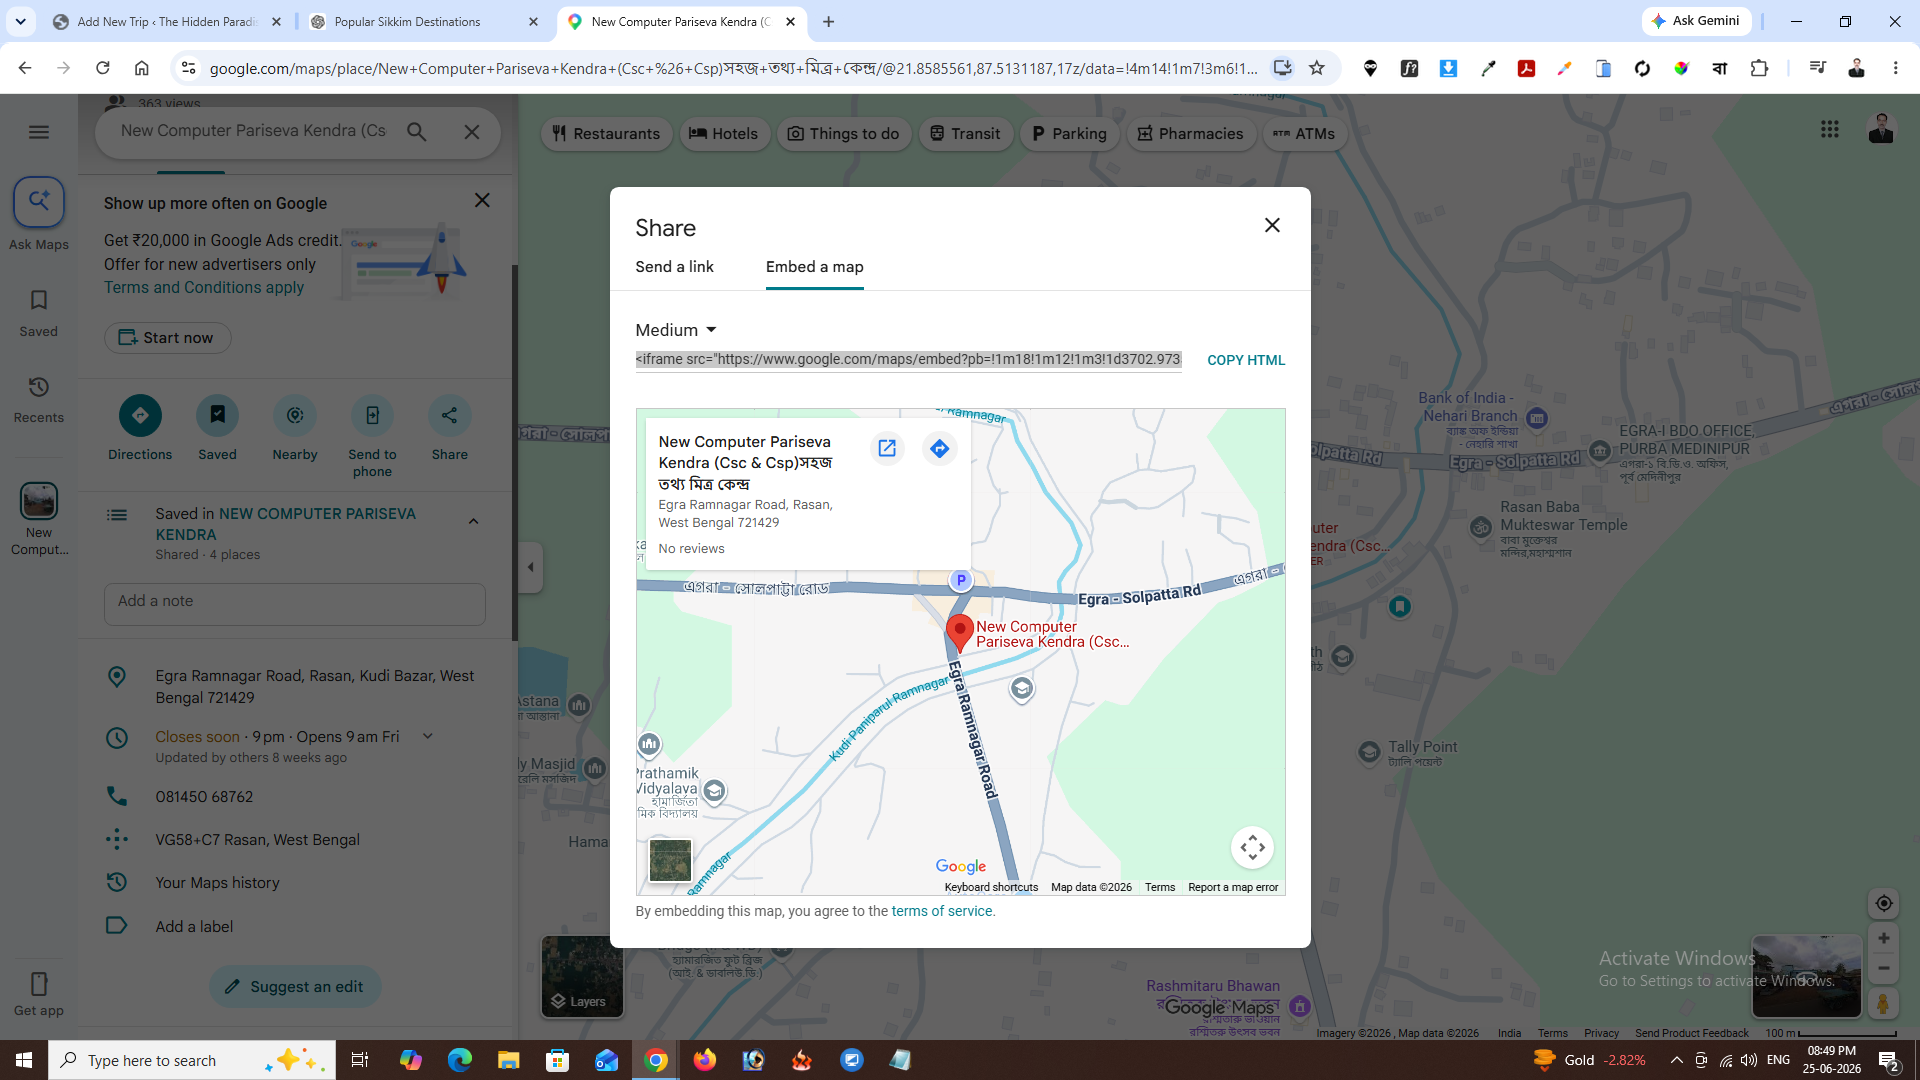Switch to Send a link tab
1920x1080 pixels.
pos(674,267)
